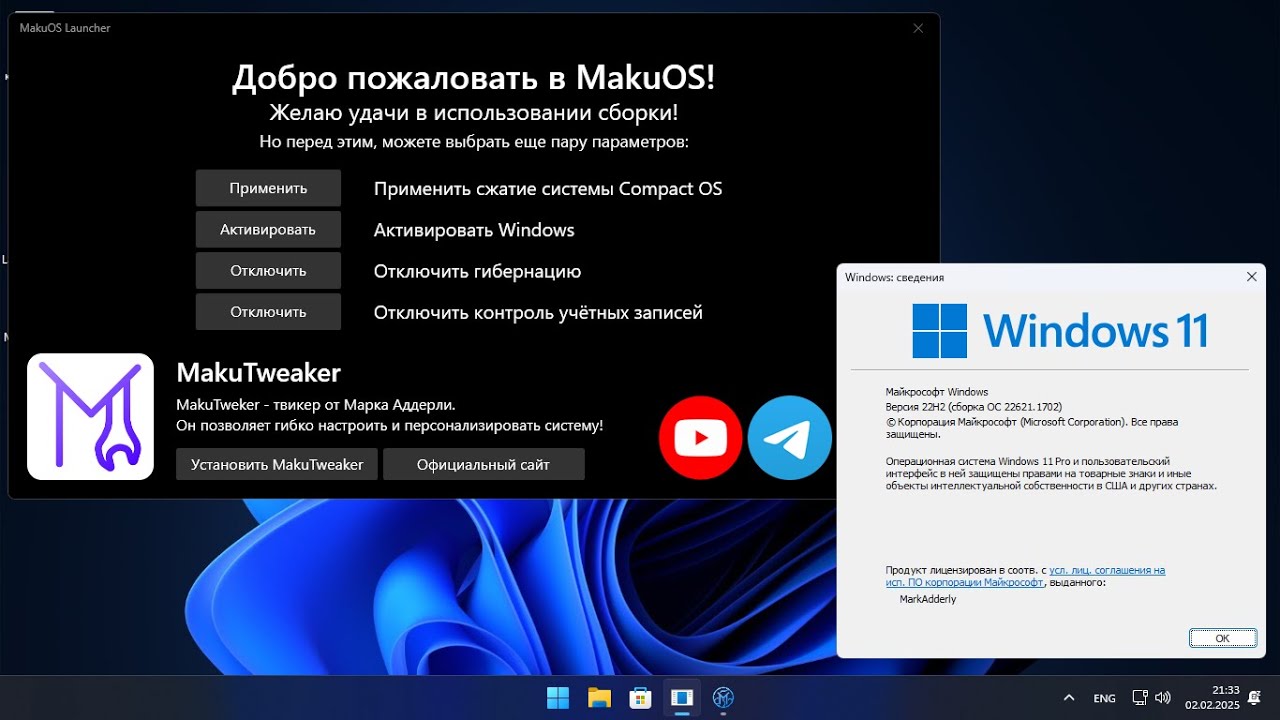Click the YouTube icon in MakuOS Launcher
The height and width of the screenshot is (720, 1280).
[700, 438]
